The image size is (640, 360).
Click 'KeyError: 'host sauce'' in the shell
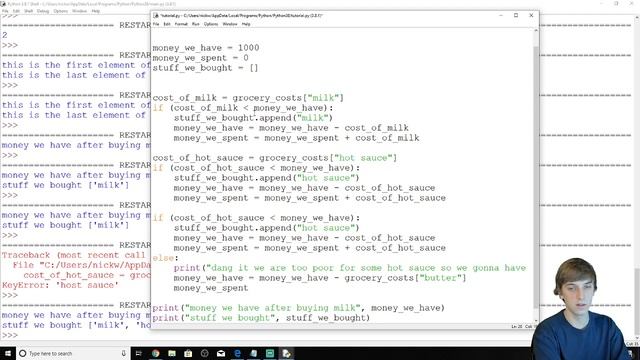point(60,285)
